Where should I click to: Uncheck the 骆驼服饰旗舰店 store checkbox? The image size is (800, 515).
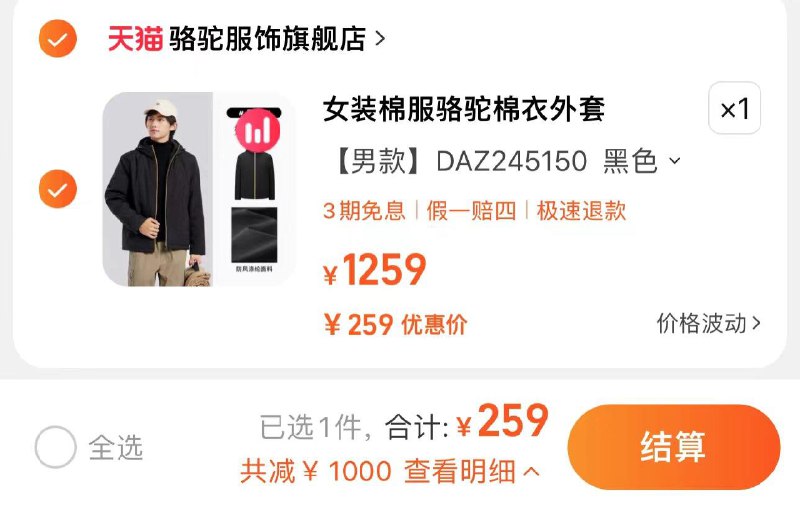coord(58,38)
